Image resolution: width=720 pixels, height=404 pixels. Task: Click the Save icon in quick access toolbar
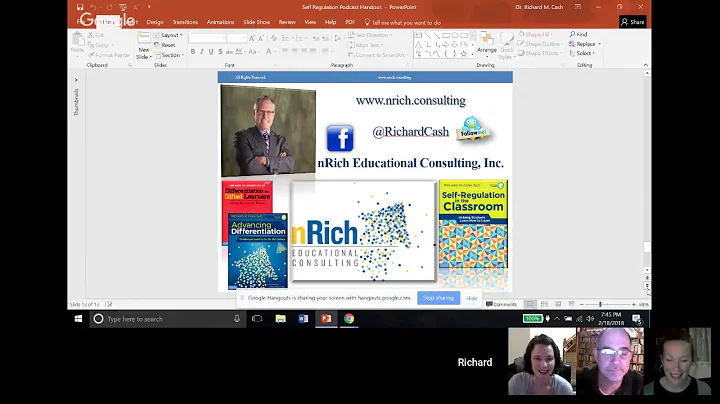(80, 7)
